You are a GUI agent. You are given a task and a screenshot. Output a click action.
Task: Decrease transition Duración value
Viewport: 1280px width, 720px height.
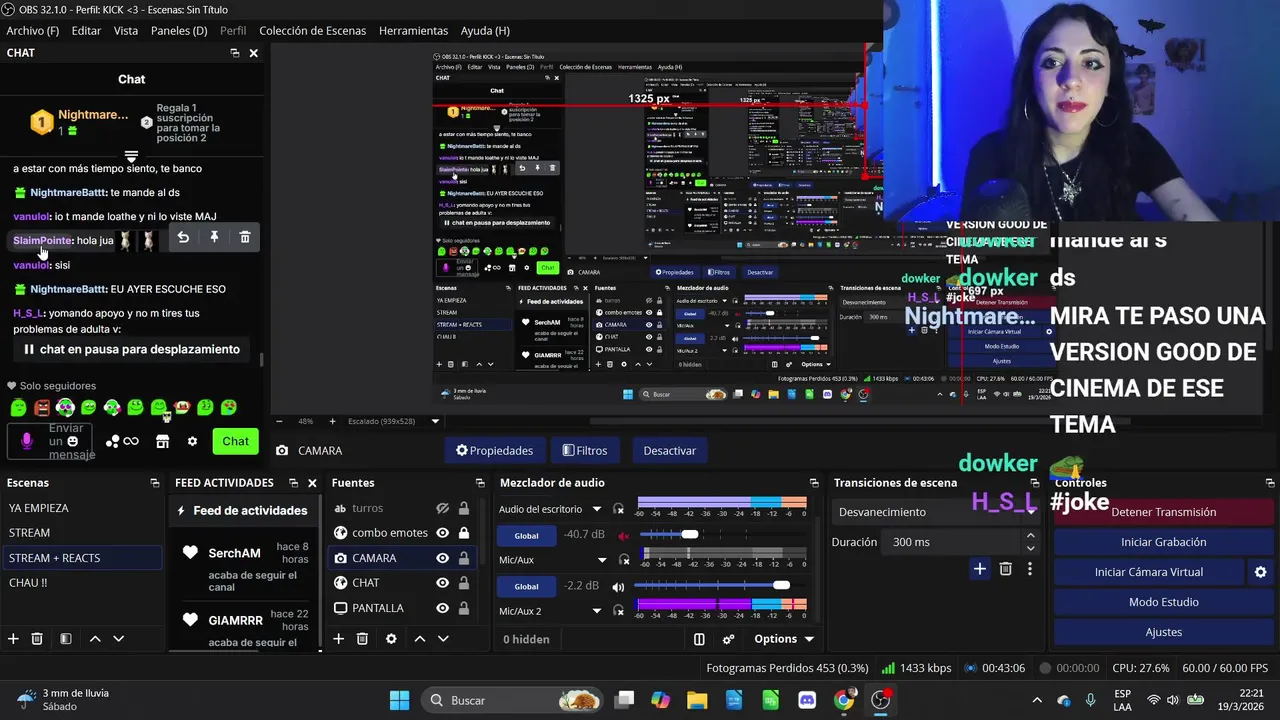[x=1031, y=548]
